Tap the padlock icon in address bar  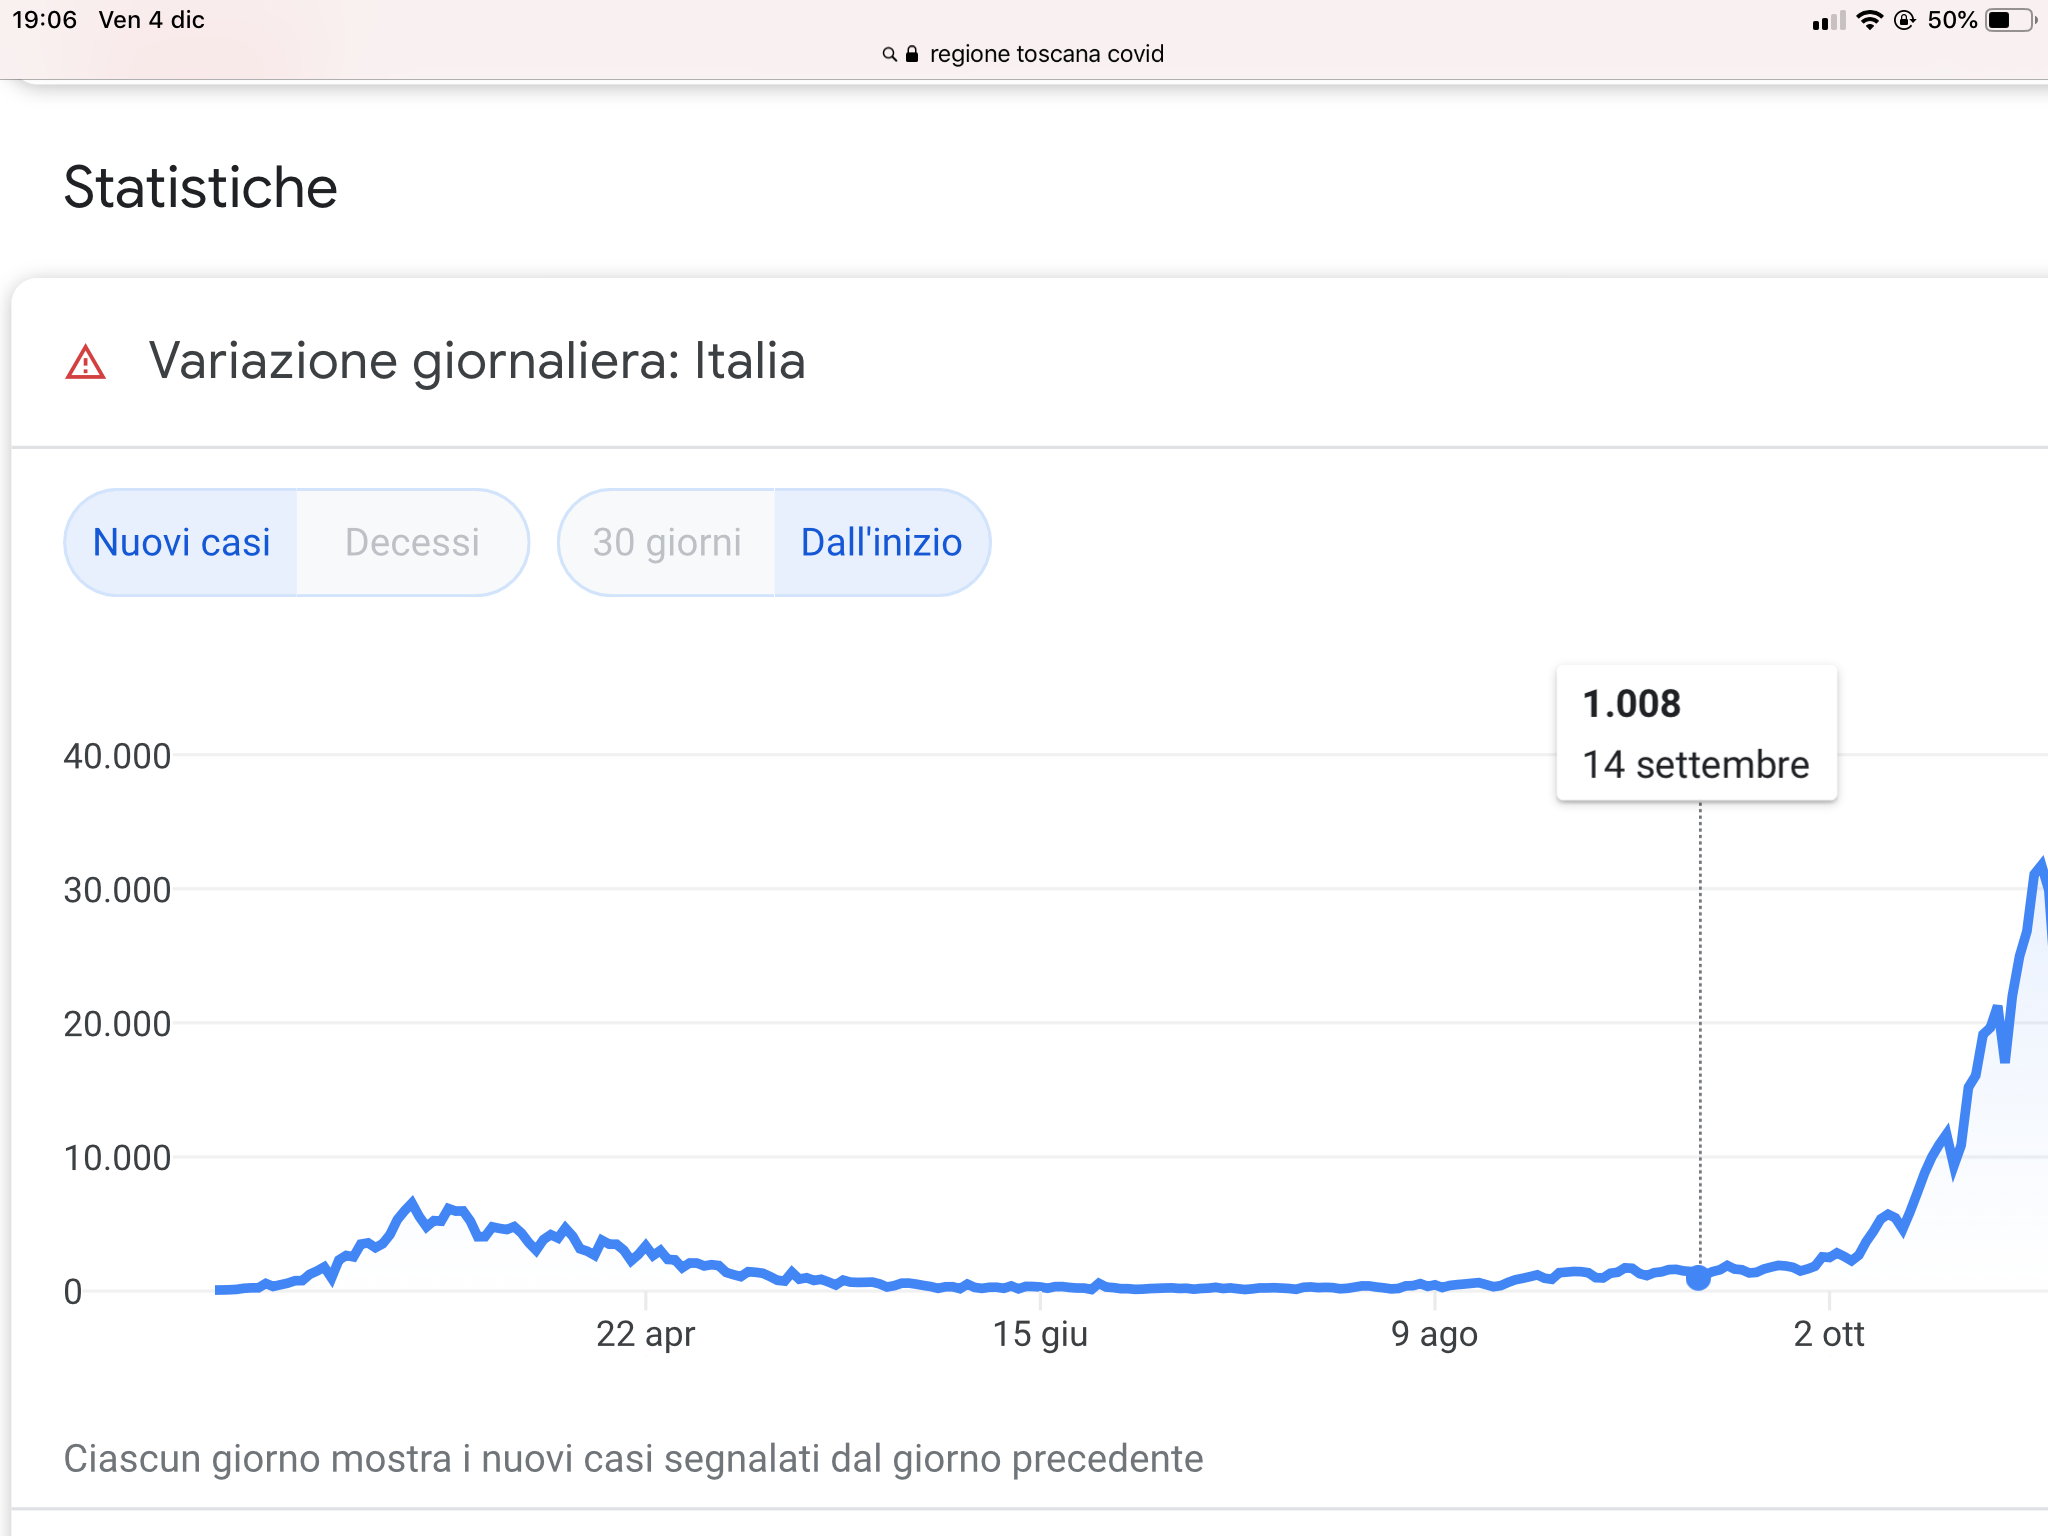click(912, 54)
